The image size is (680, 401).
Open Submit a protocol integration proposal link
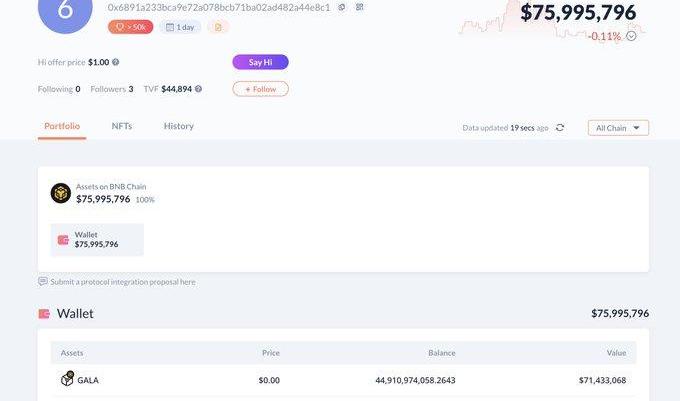(123, 282)
